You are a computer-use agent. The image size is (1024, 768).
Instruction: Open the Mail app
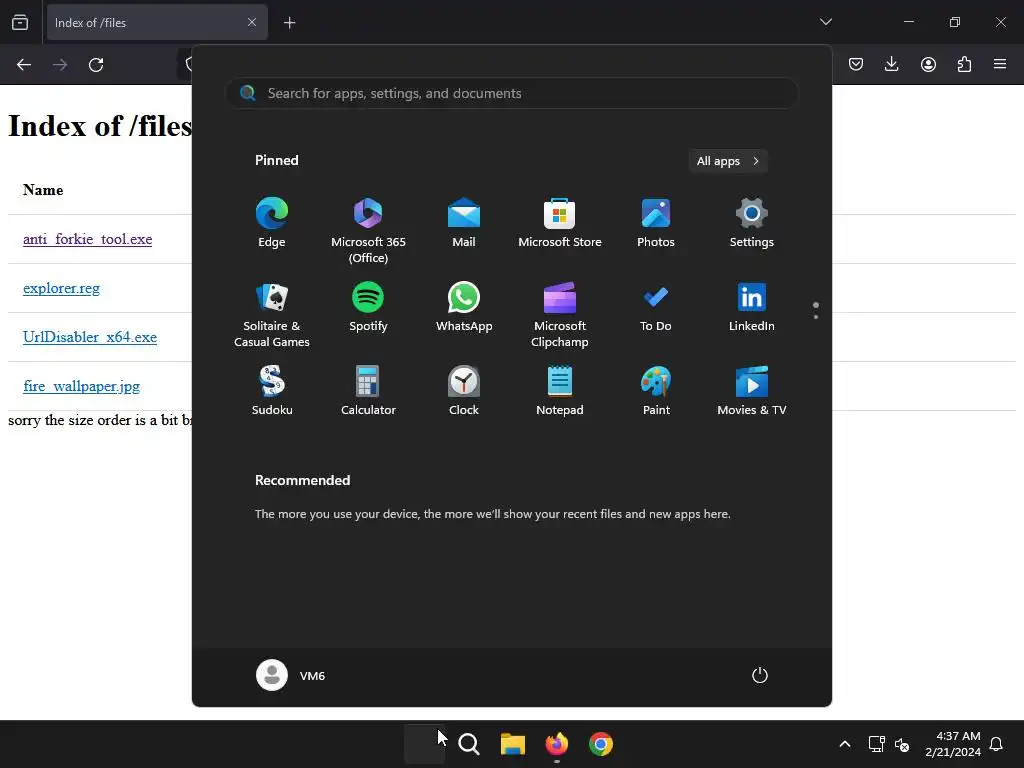point(464,223)
